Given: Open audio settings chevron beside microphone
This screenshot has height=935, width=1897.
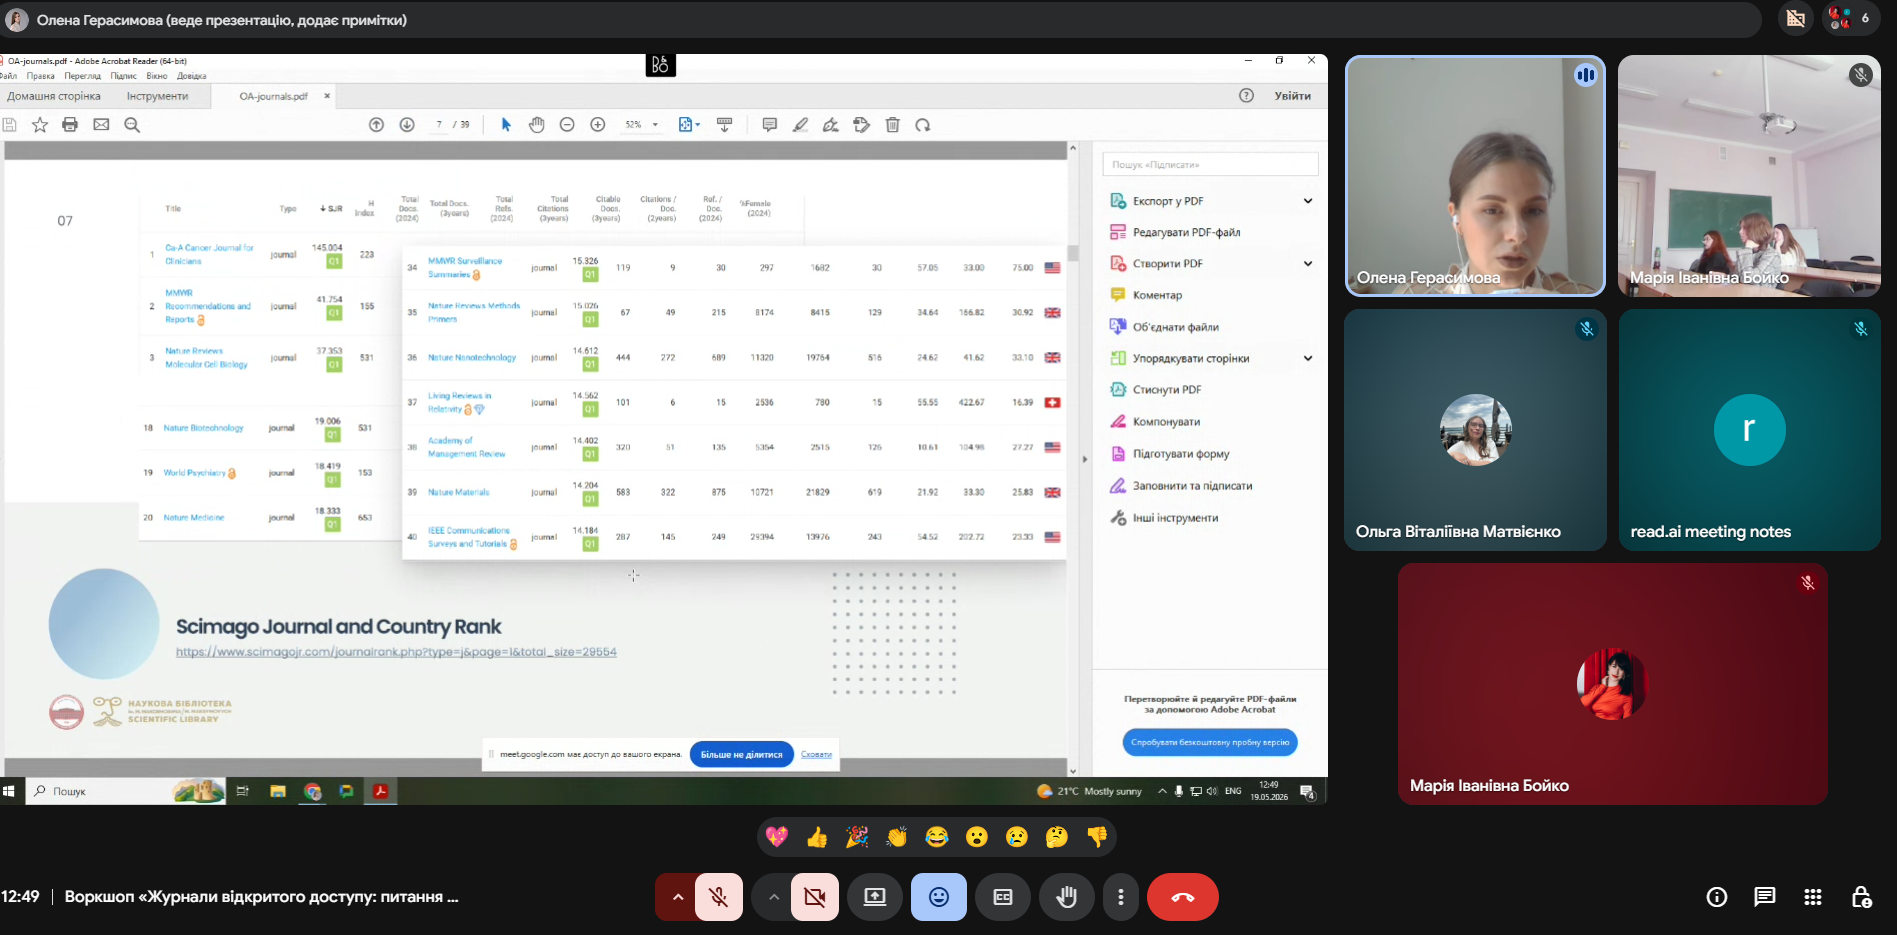Looking at the screenshot, I should click(x=677, y=897).
